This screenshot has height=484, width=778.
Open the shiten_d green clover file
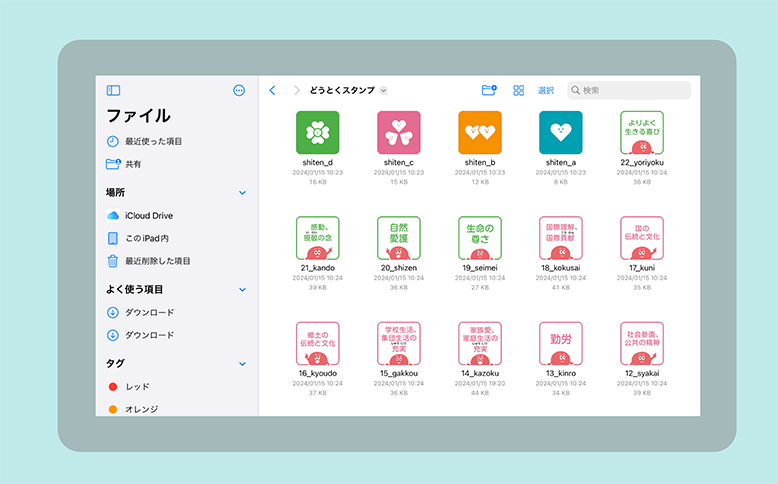pyautogui.click(x=317, y=132)
